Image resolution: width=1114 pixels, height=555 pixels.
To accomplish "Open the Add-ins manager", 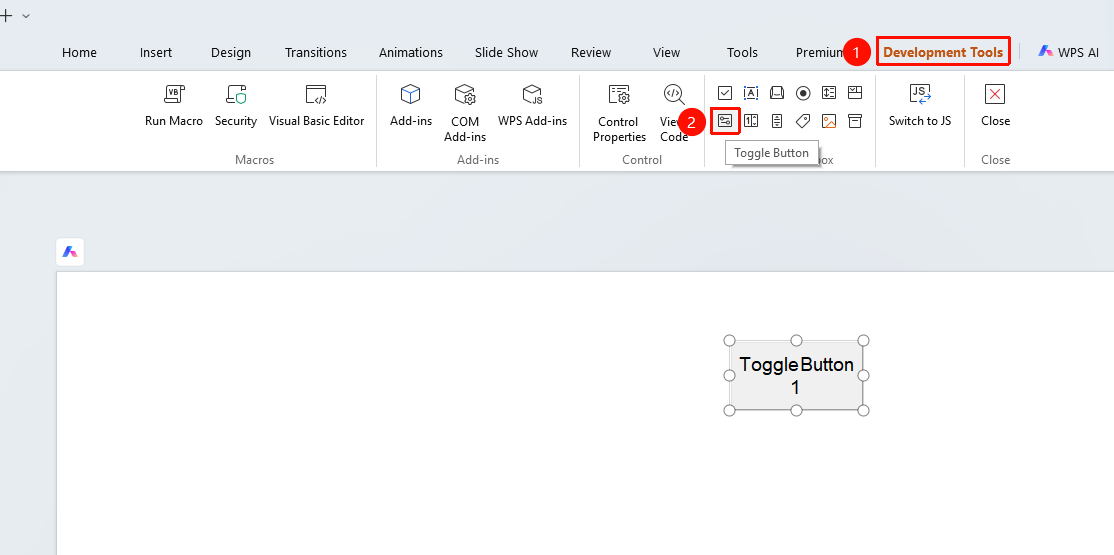I will (x=411, y=105).
